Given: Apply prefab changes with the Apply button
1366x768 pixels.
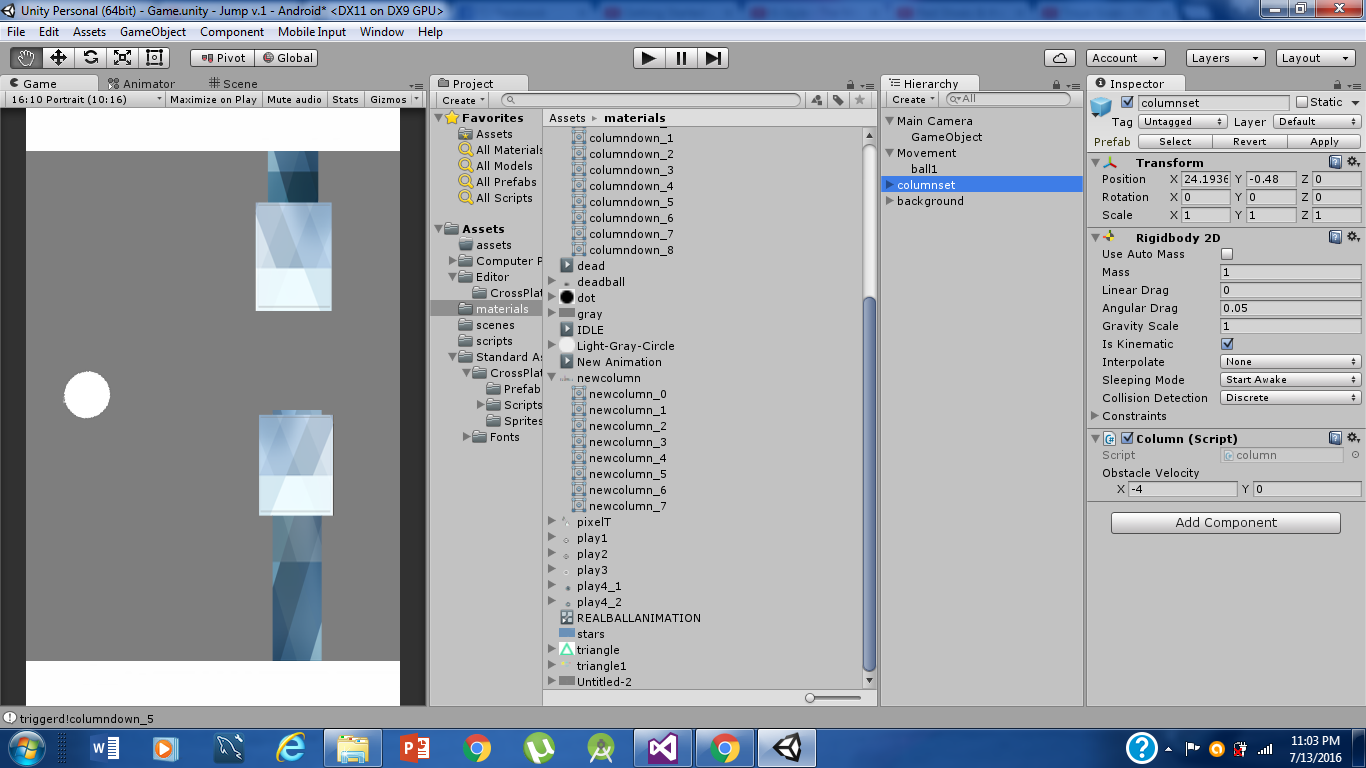Looking at the screenshot, I should point(1322,141).
